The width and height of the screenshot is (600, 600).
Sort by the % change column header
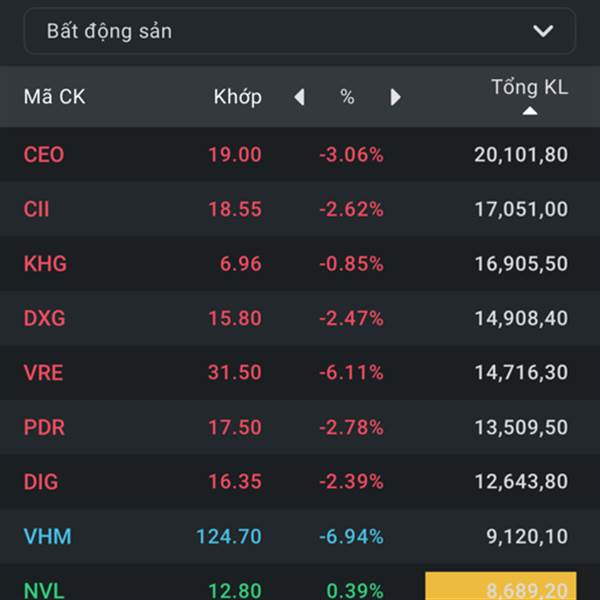pos(347,97)
